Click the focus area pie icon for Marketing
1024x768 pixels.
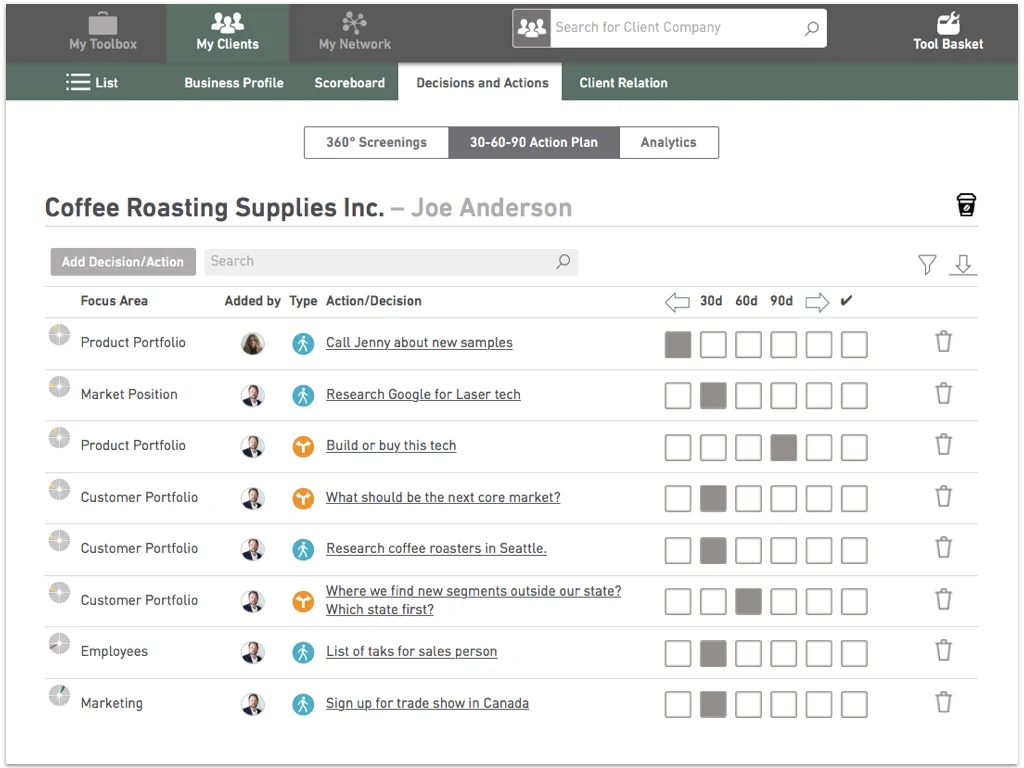click(59, 696)
